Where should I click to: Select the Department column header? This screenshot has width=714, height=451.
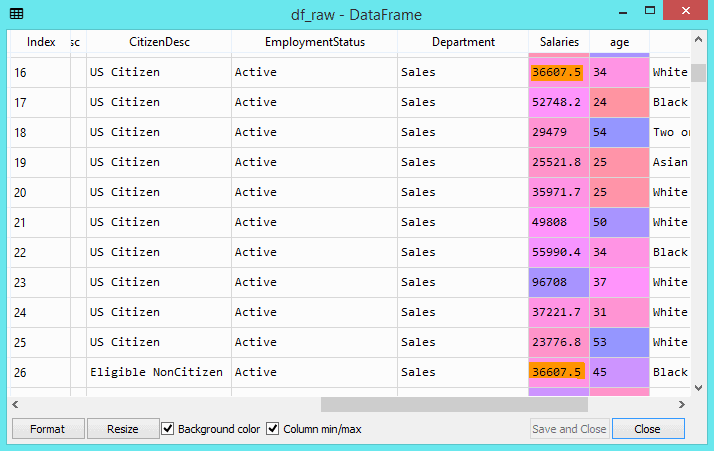tap(463, 42)
